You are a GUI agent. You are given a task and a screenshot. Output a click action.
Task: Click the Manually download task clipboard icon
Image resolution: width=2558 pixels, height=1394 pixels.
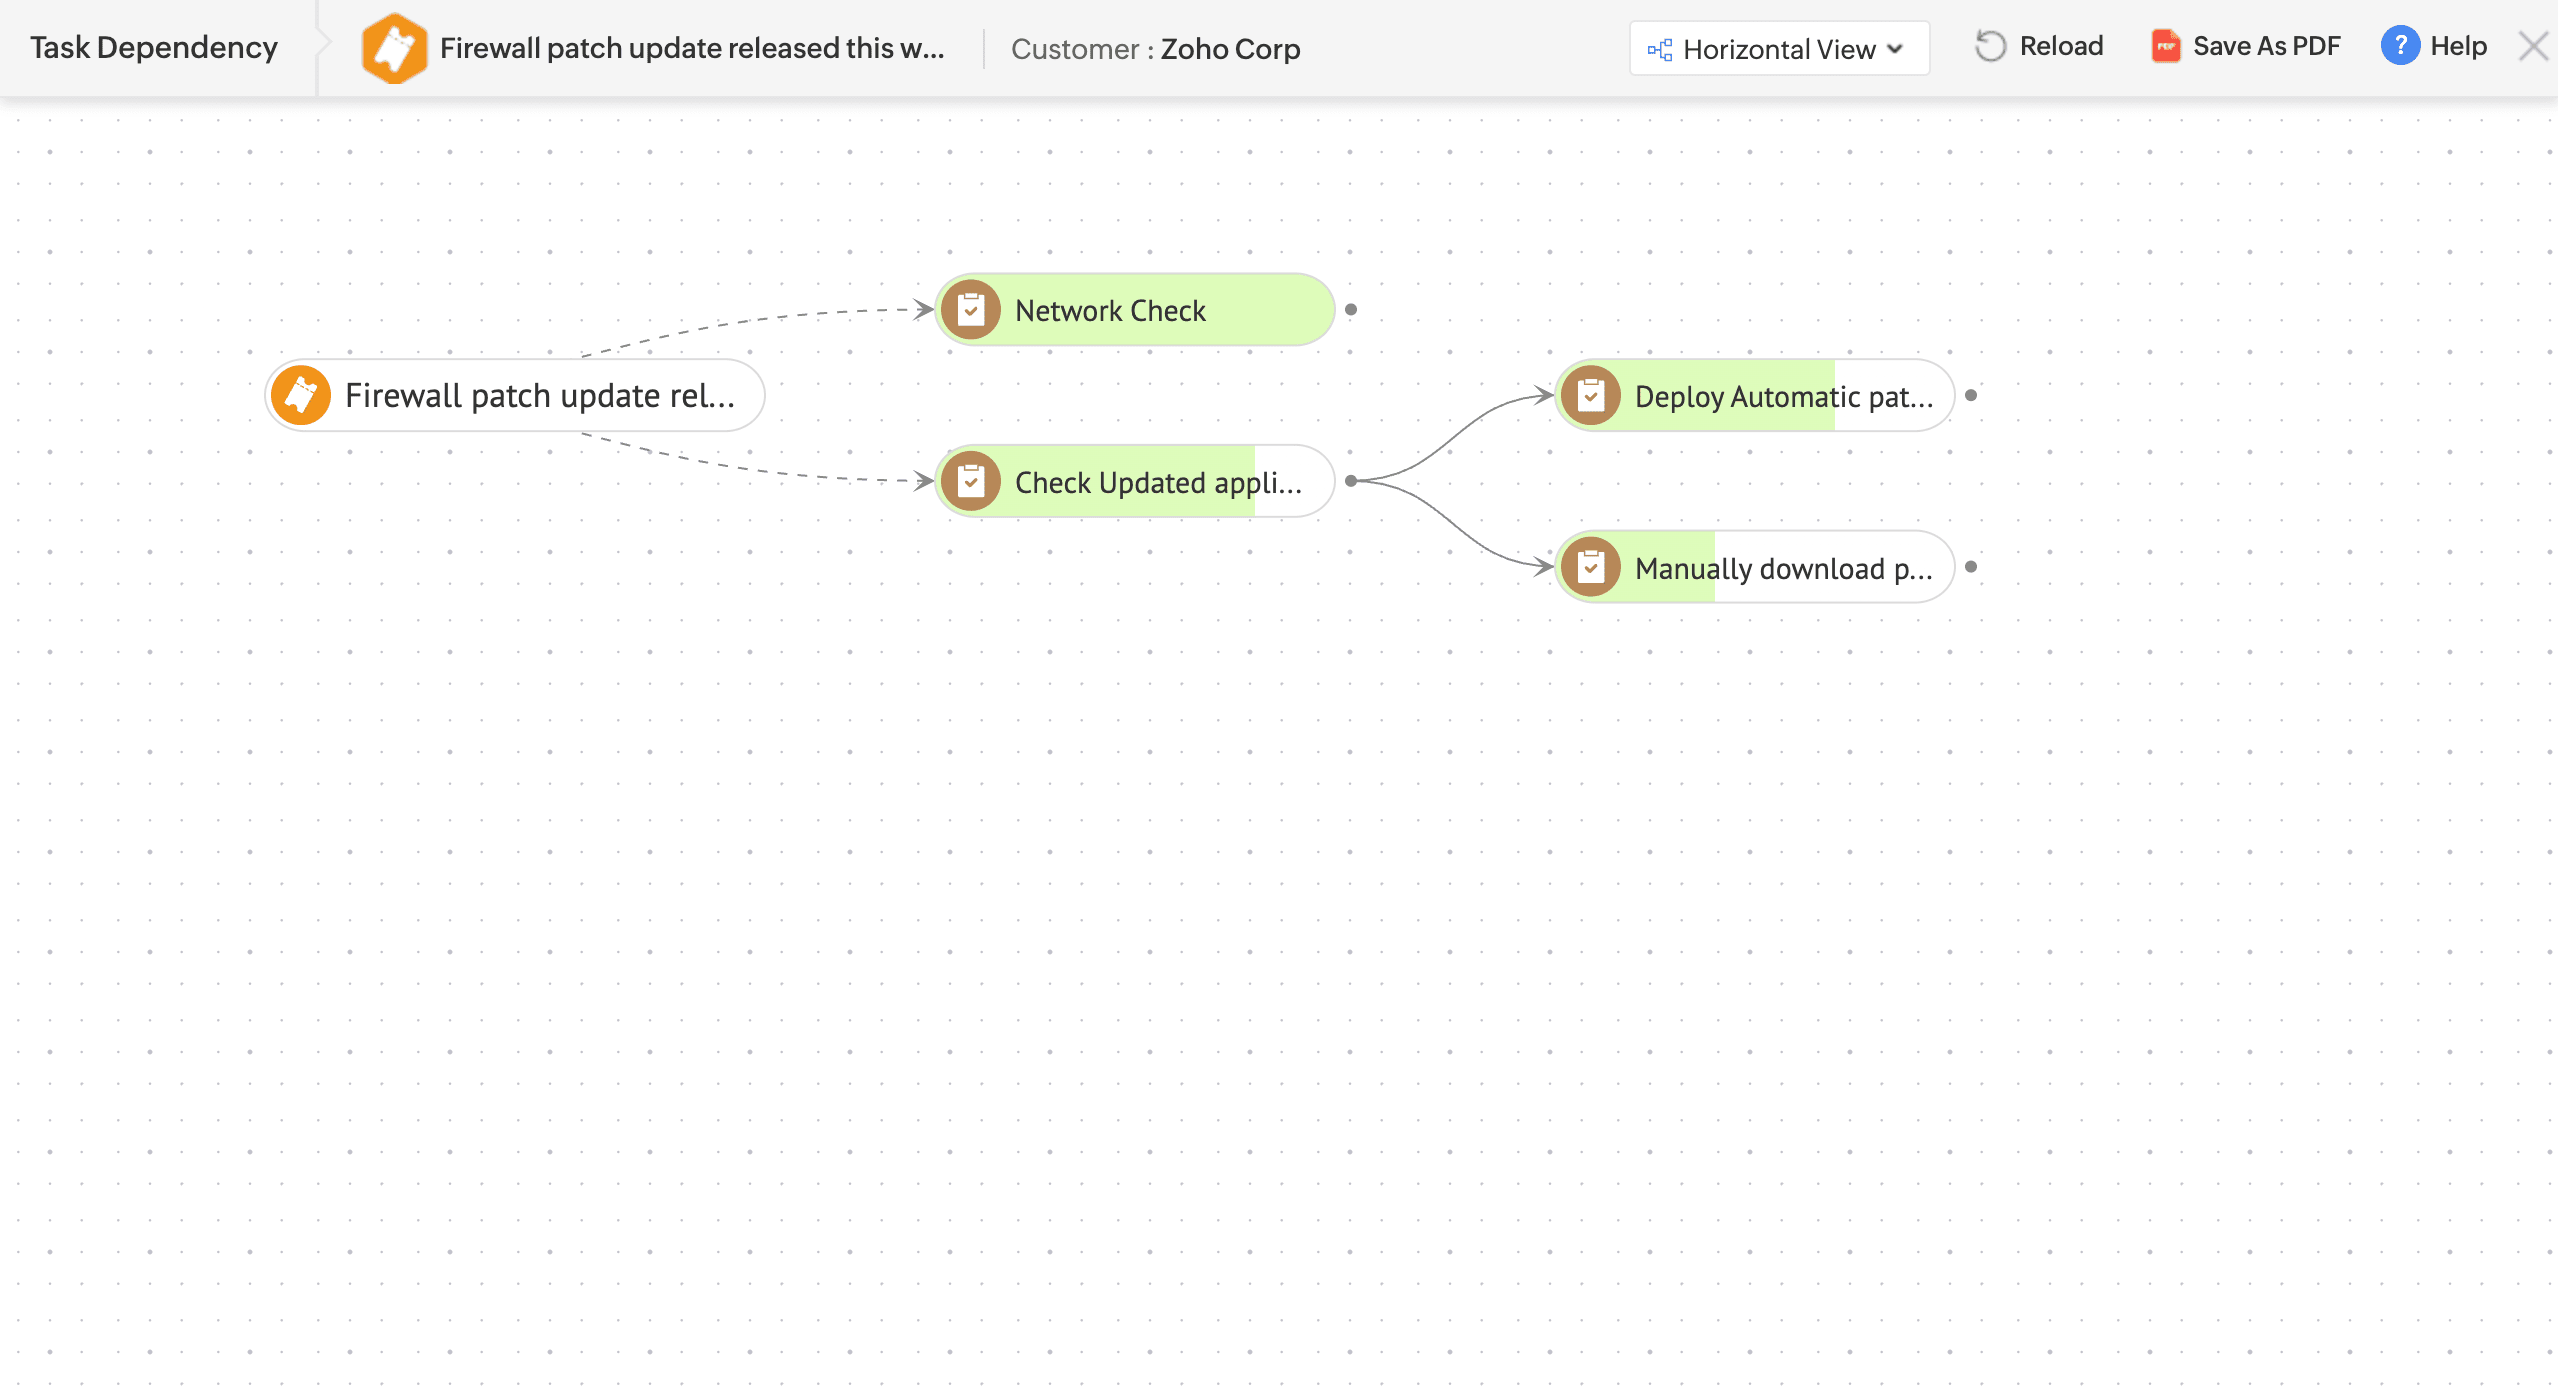[1591, 568]
